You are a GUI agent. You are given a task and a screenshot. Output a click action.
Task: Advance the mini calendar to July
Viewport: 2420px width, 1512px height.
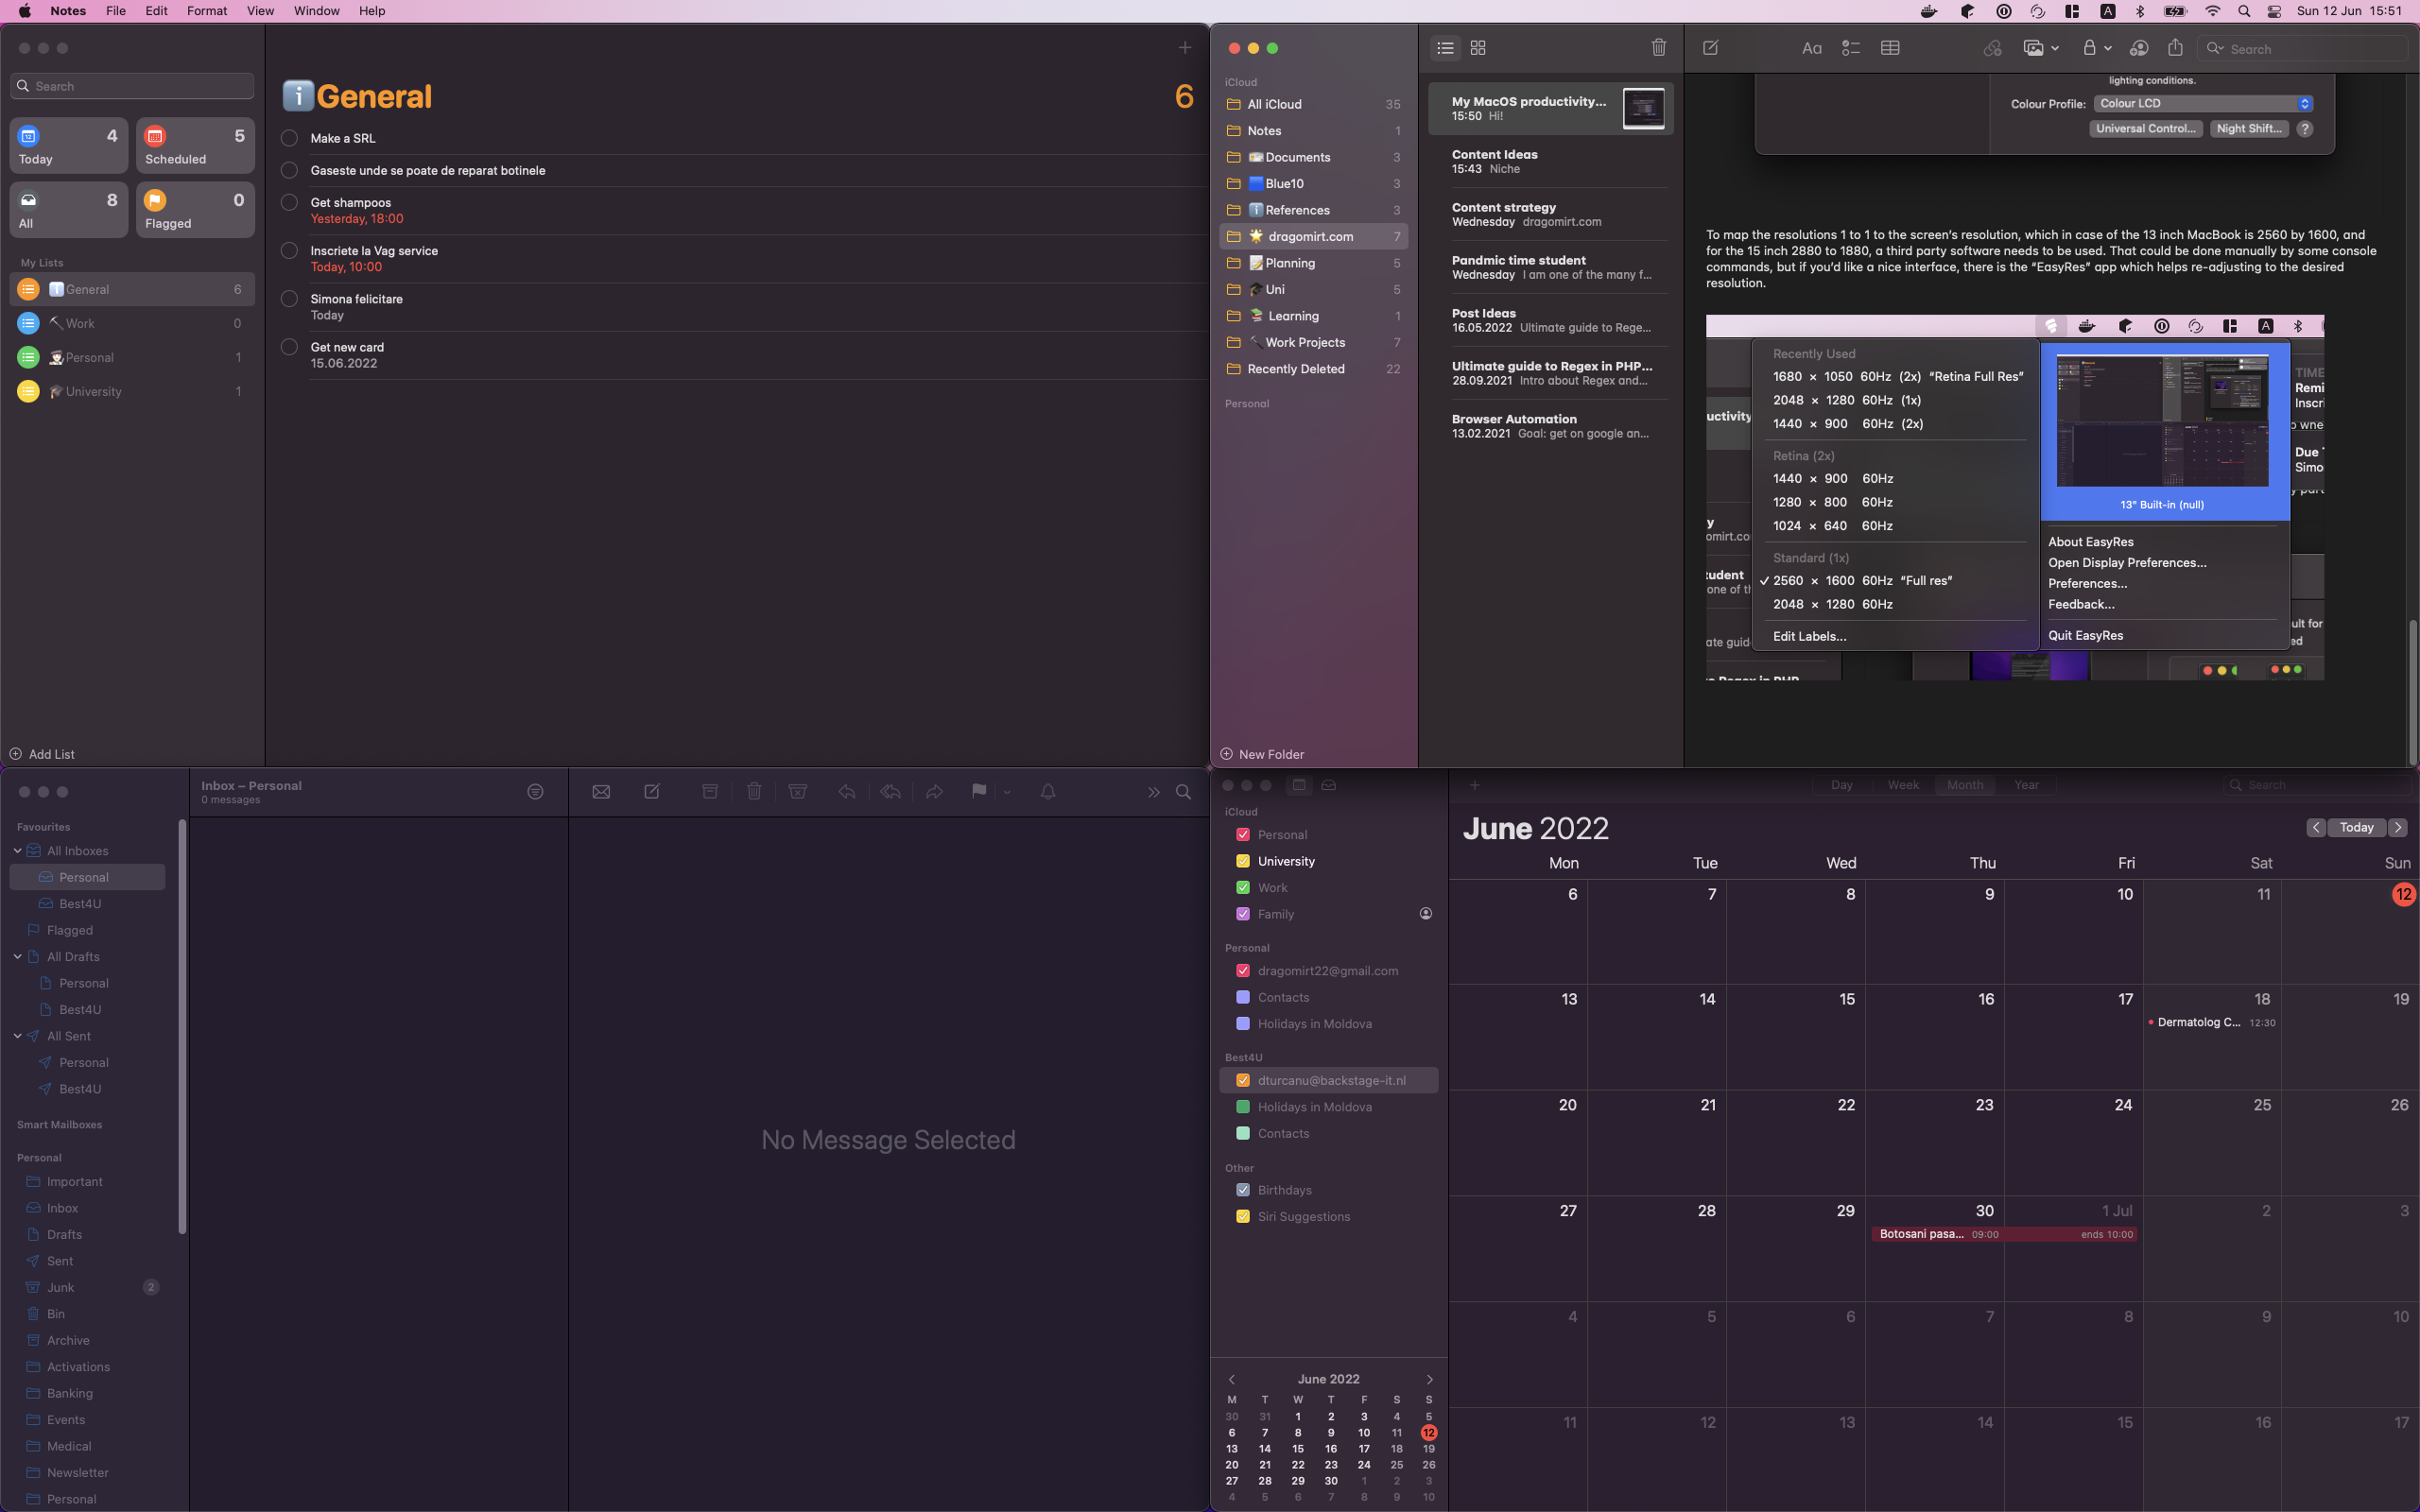[x=1428, y=1379]
